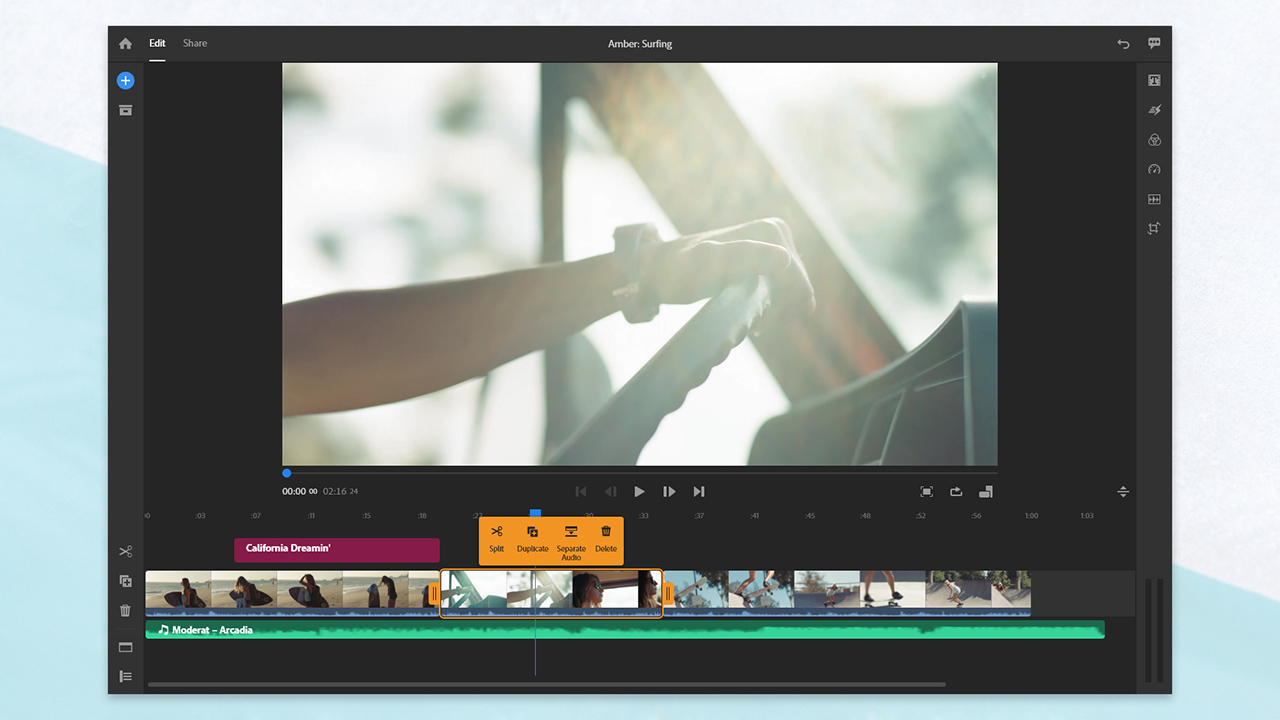1280x720 pixels.
Task: Select the Split scissors tool
Action: pos(125,551)
